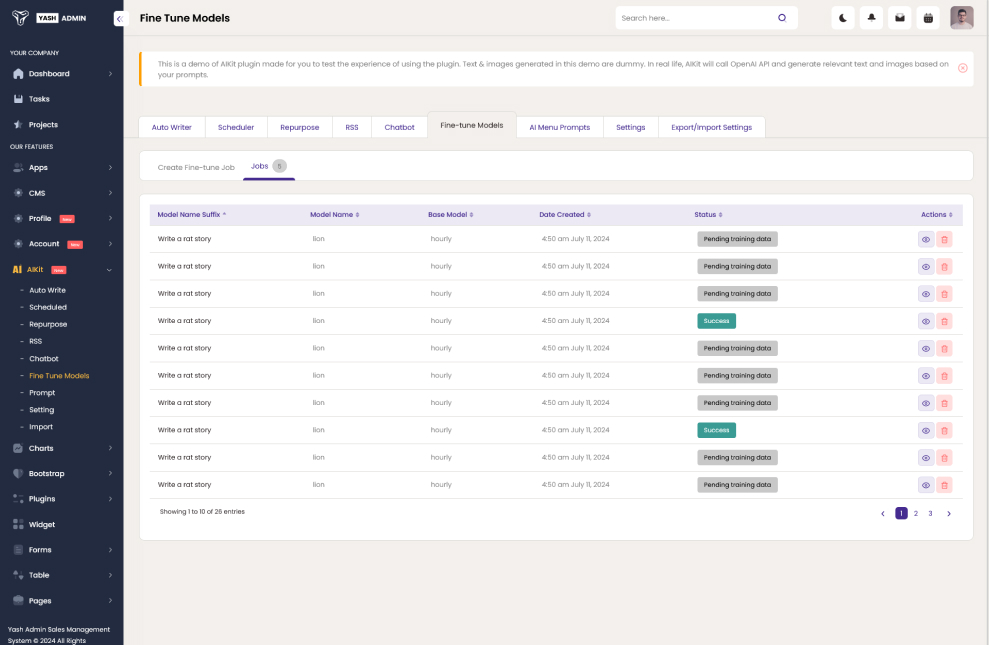Go to pagination page 2
The image size is (989, 645).
(916, 514)
